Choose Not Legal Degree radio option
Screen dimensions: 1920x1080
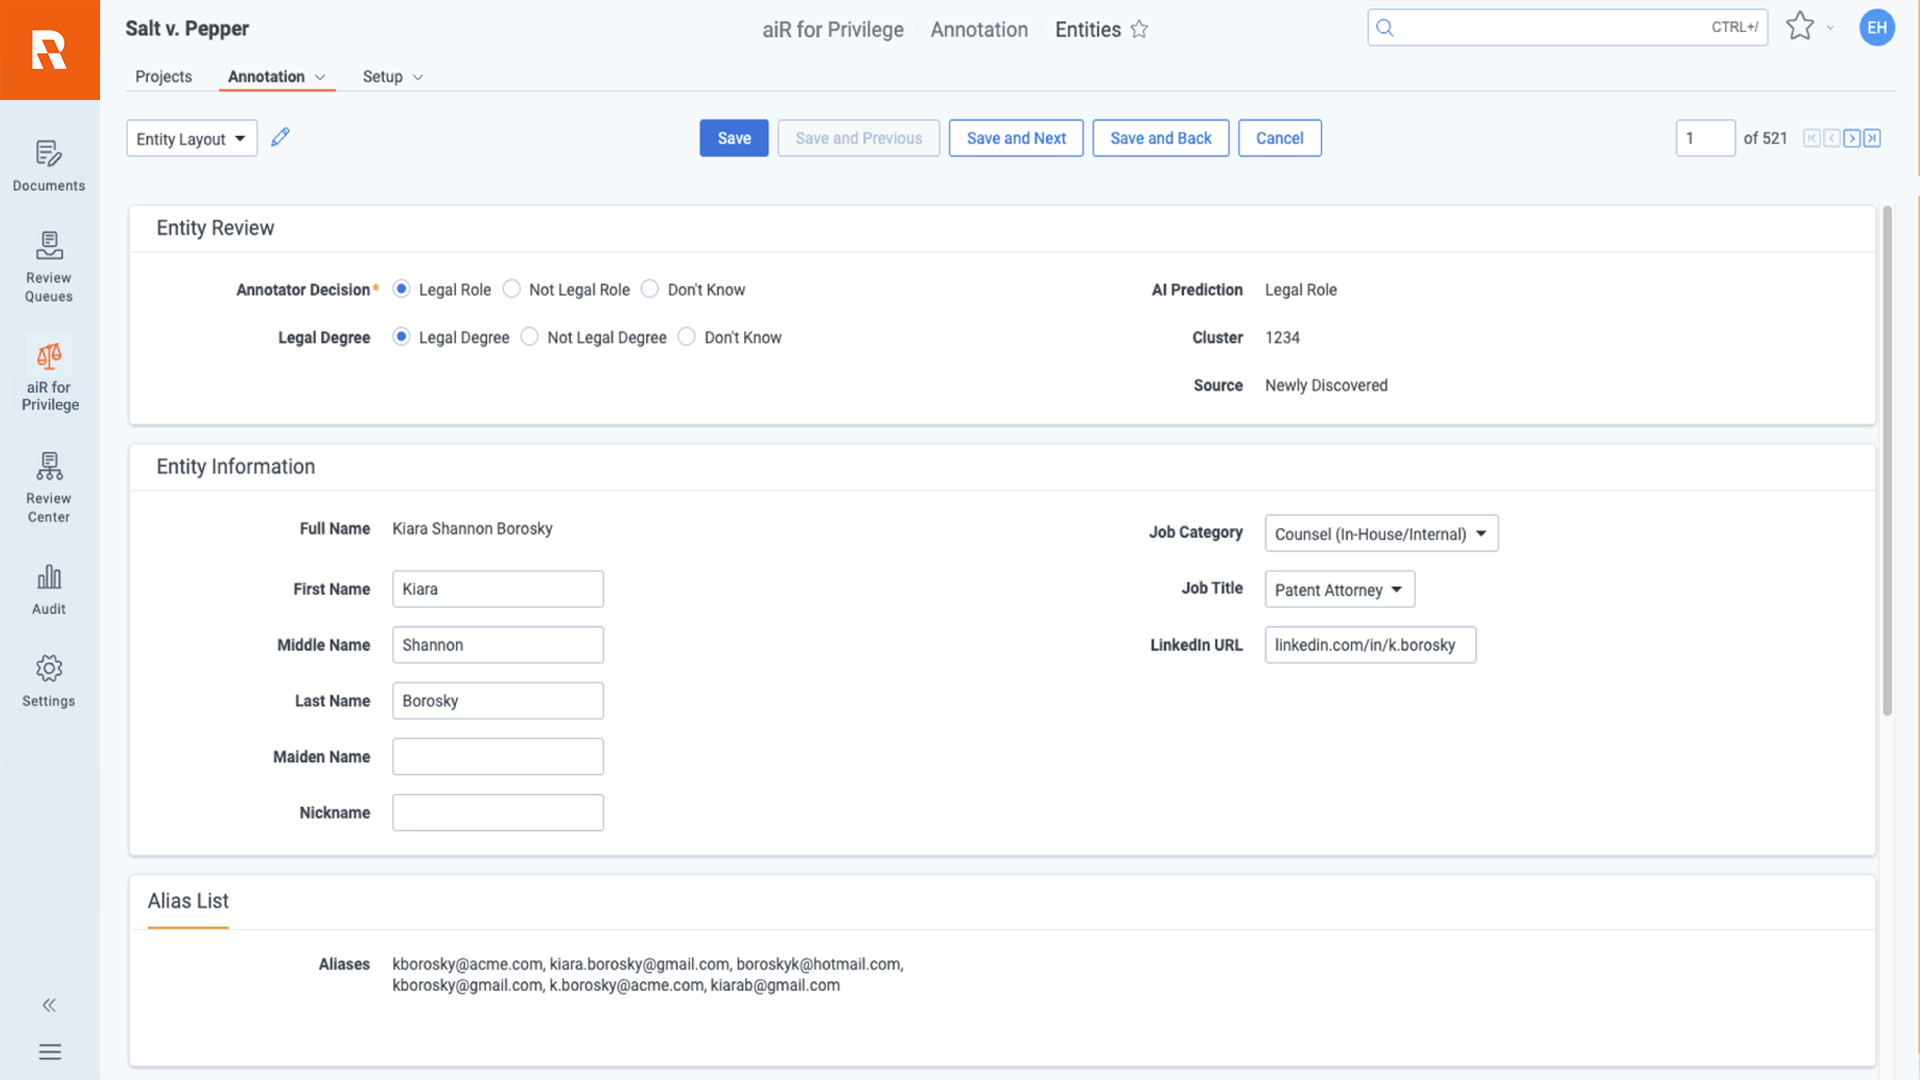530,337
